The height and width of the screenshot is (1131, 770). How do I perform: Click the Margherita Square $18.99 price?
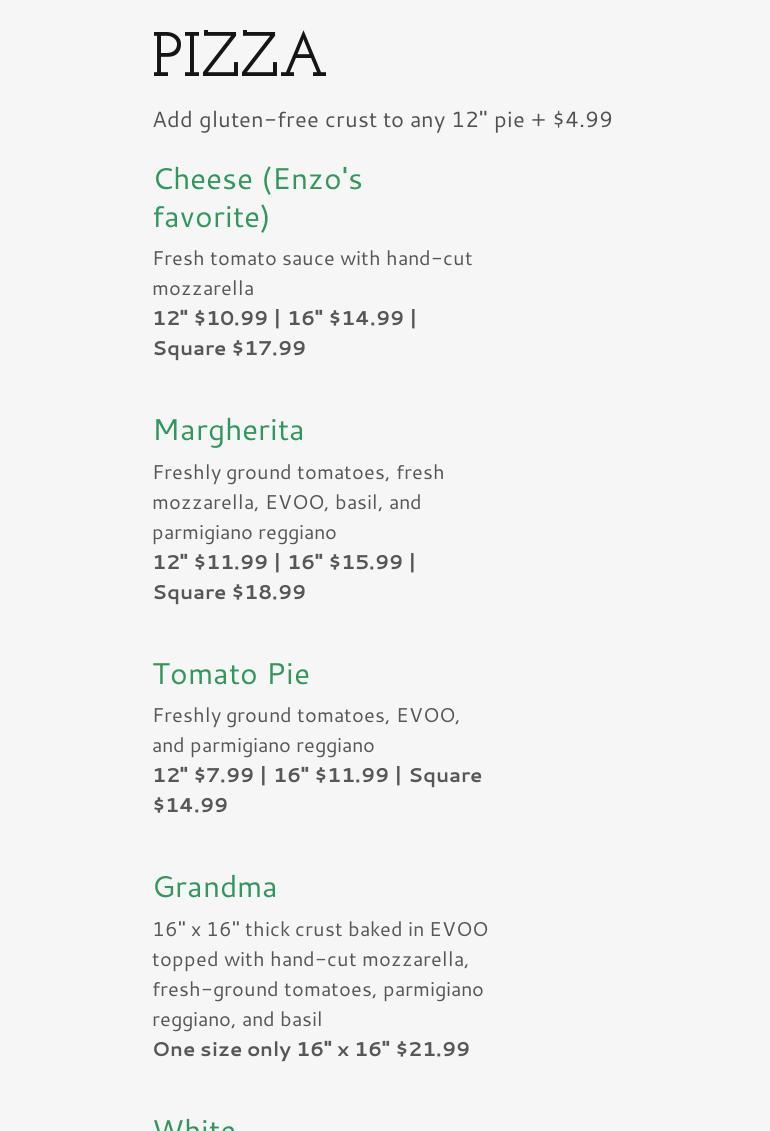click(x=229, y=592)
